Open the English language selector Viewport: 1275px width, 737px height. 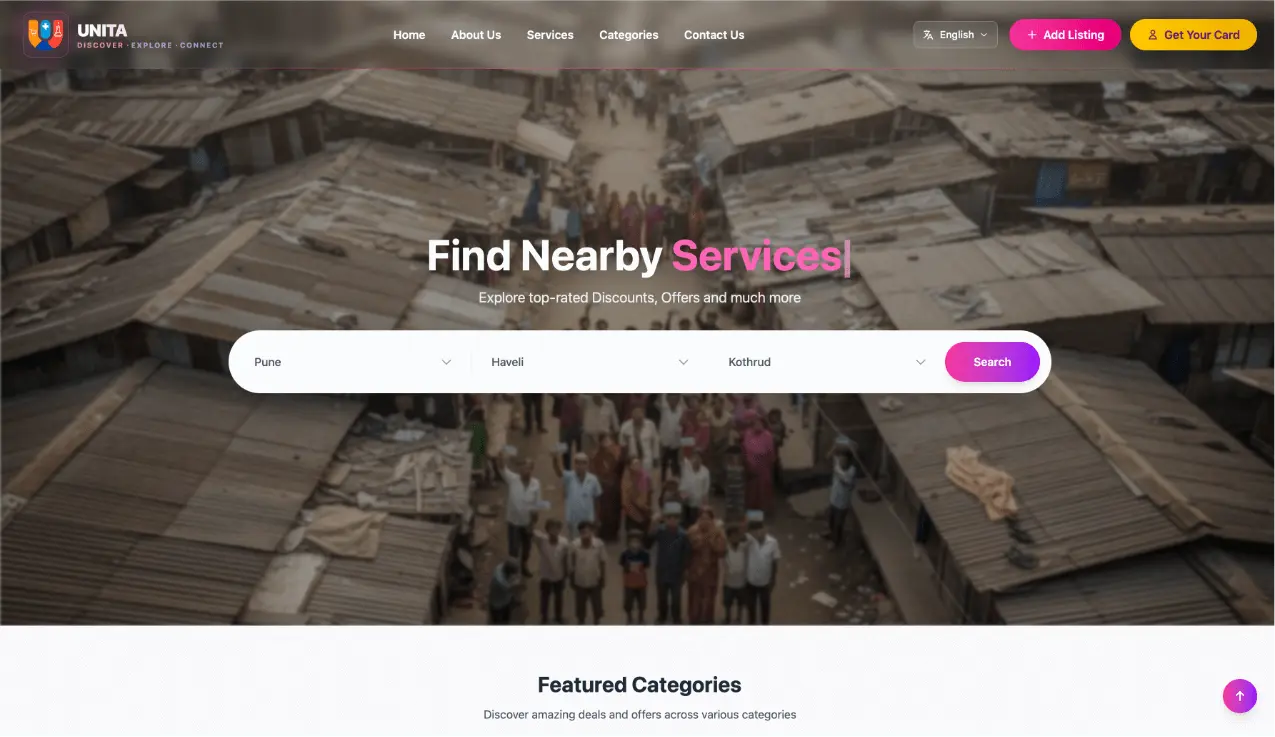pos(955,35)
